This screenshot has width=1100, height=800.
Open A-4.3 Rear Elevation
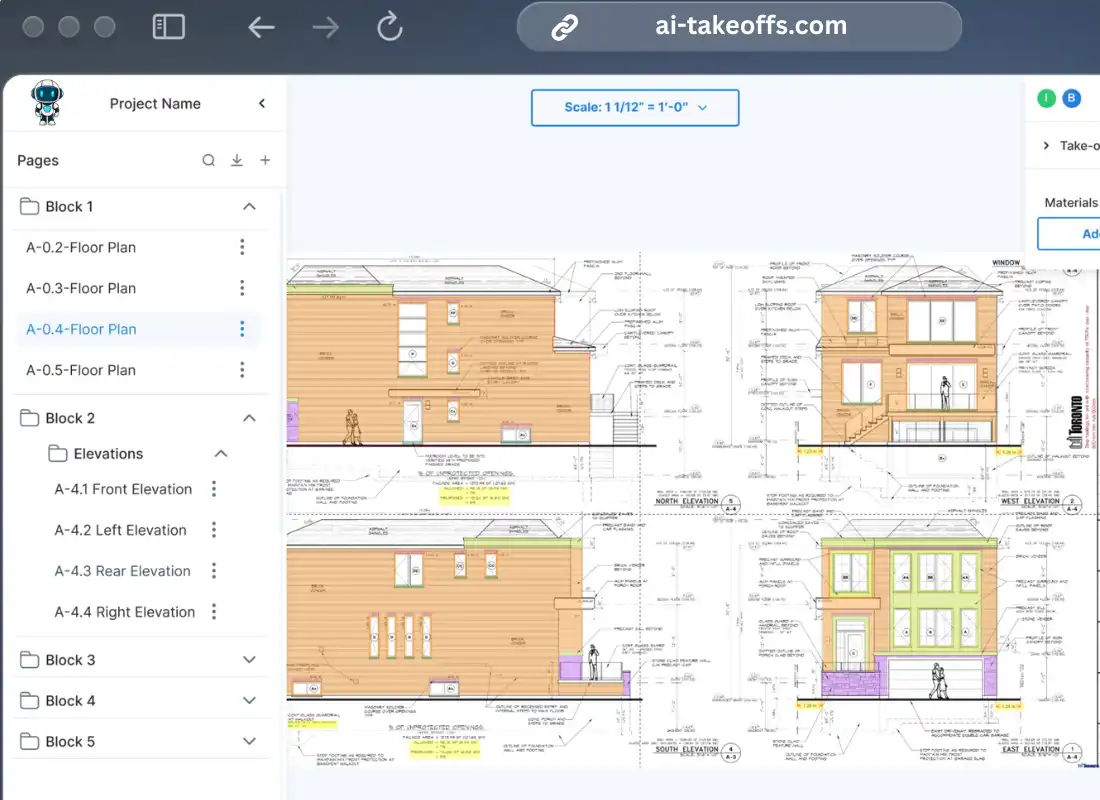(122, 570)
